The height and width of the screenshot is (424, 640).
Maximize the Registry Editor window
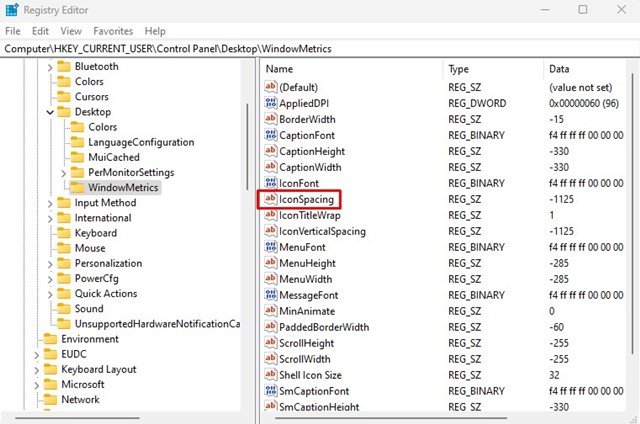(x=582, y=9)
